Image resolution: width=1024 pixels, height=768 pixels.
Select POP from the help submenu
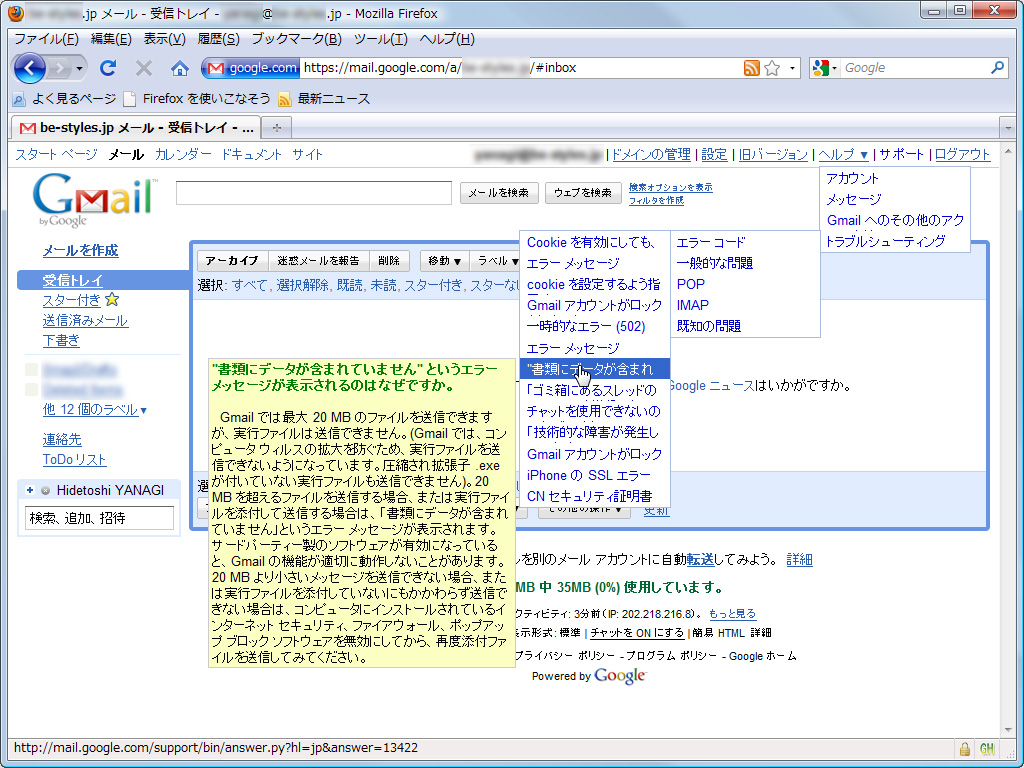pyautogui.click(x=689, y=283)
